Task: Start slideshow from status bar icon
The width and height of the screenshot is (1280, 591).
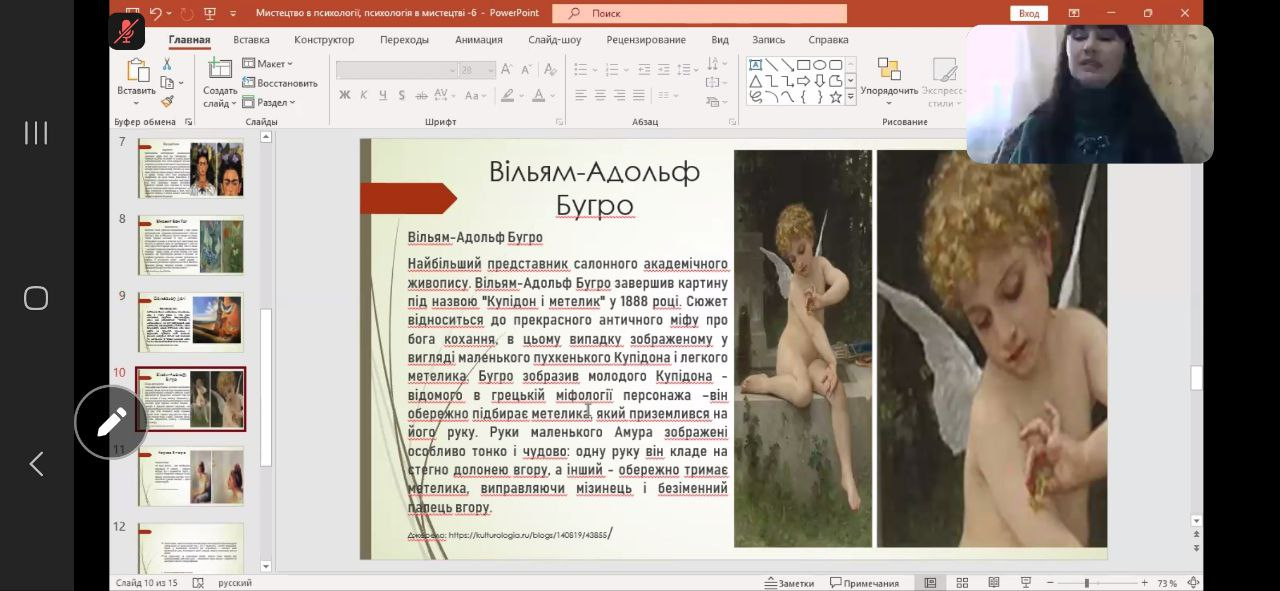Action: click(x=1025, y=583)
